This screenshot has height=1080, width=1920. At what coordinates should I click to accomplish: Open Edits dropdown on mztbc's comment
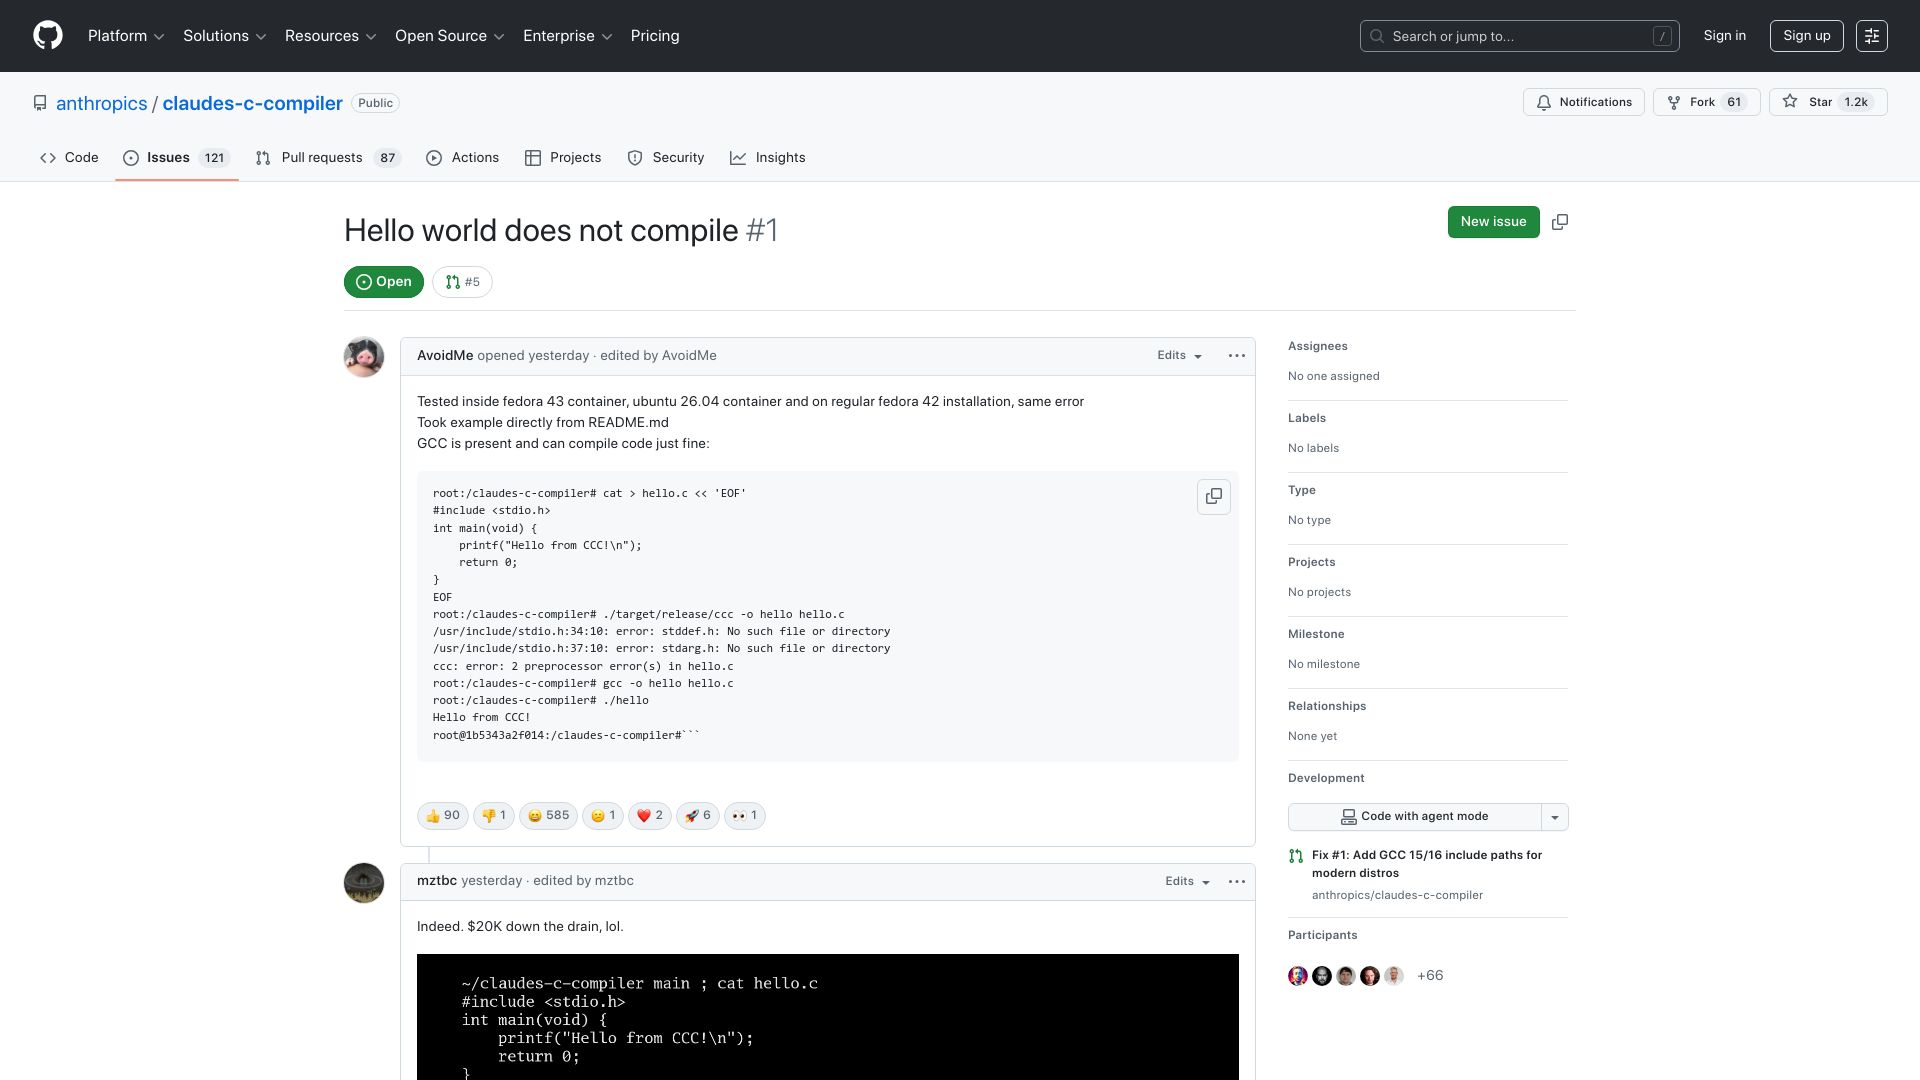coord(1188,882)
